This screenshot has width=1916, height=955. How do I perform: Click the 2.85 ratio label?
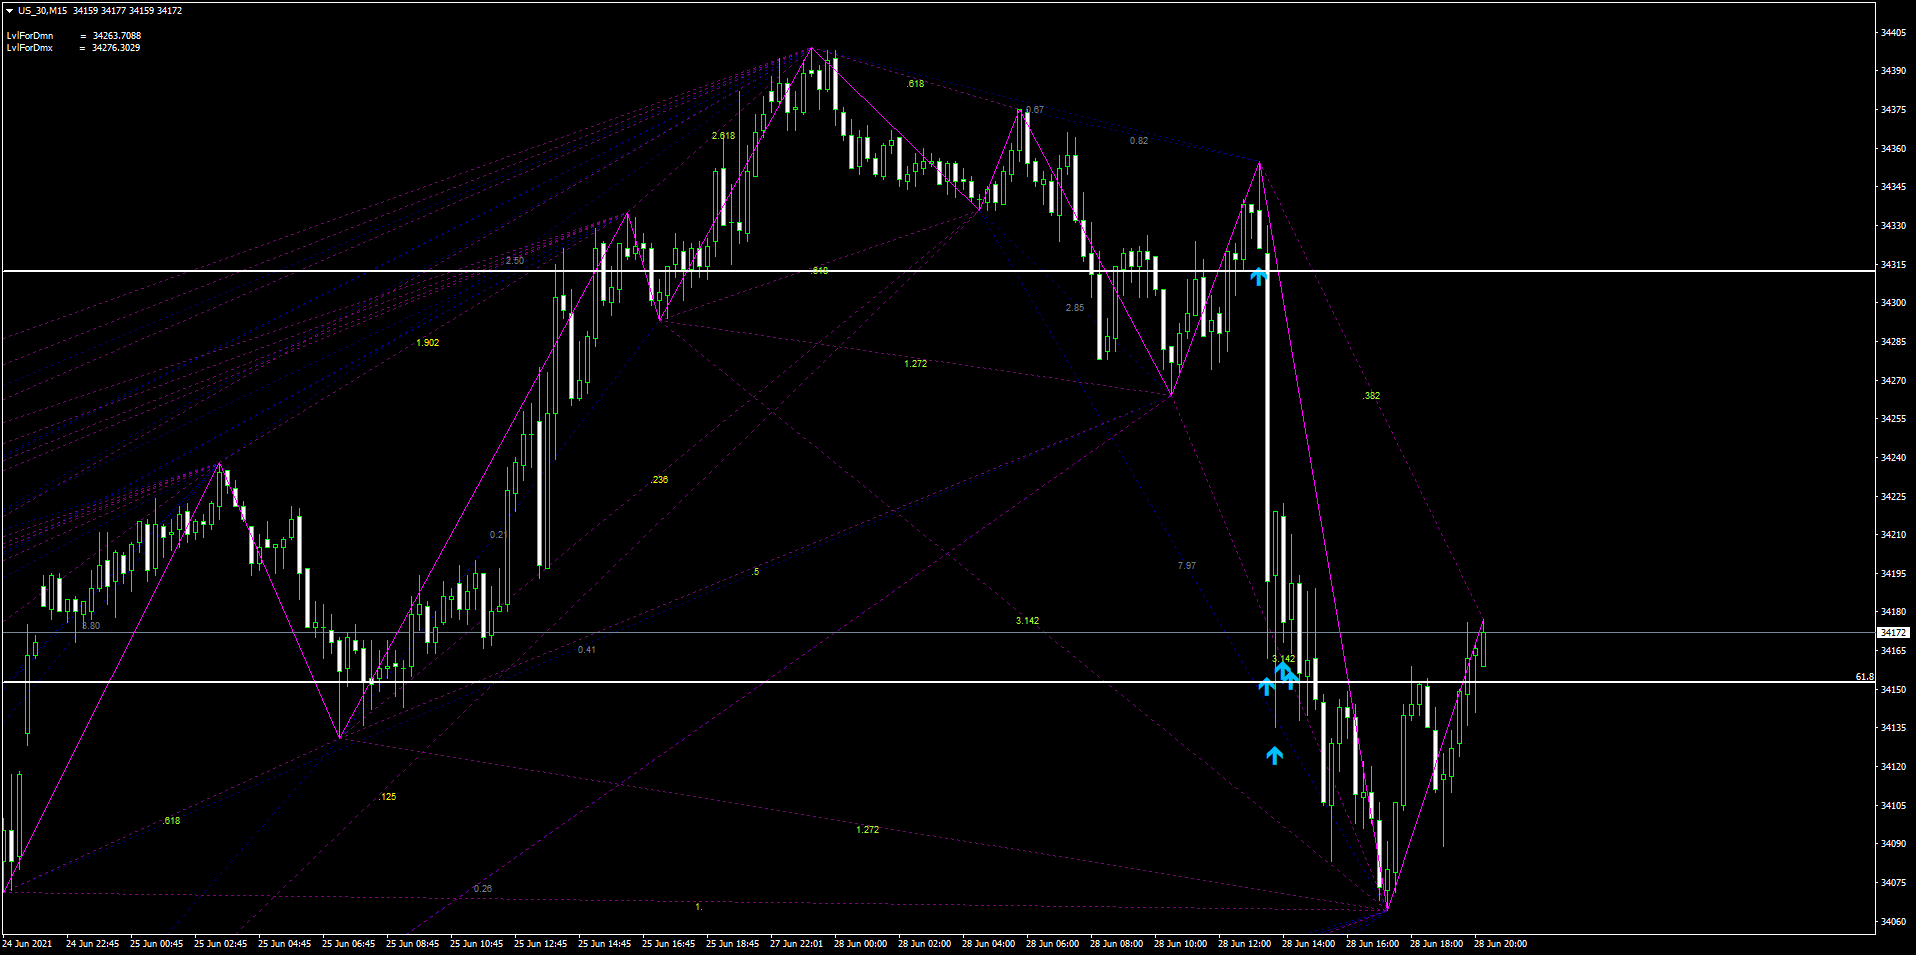pos(1075,308)
